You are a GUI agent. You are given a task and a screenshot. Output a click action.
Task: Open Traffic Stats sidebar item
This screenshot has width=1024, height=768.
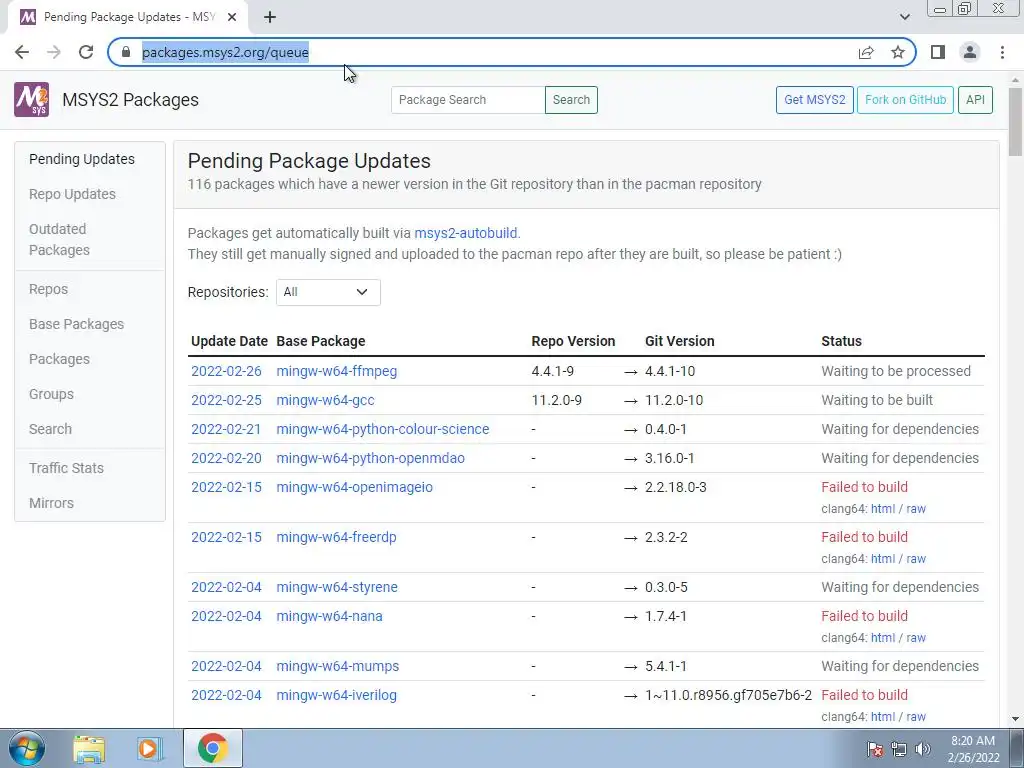click(66, 468)
